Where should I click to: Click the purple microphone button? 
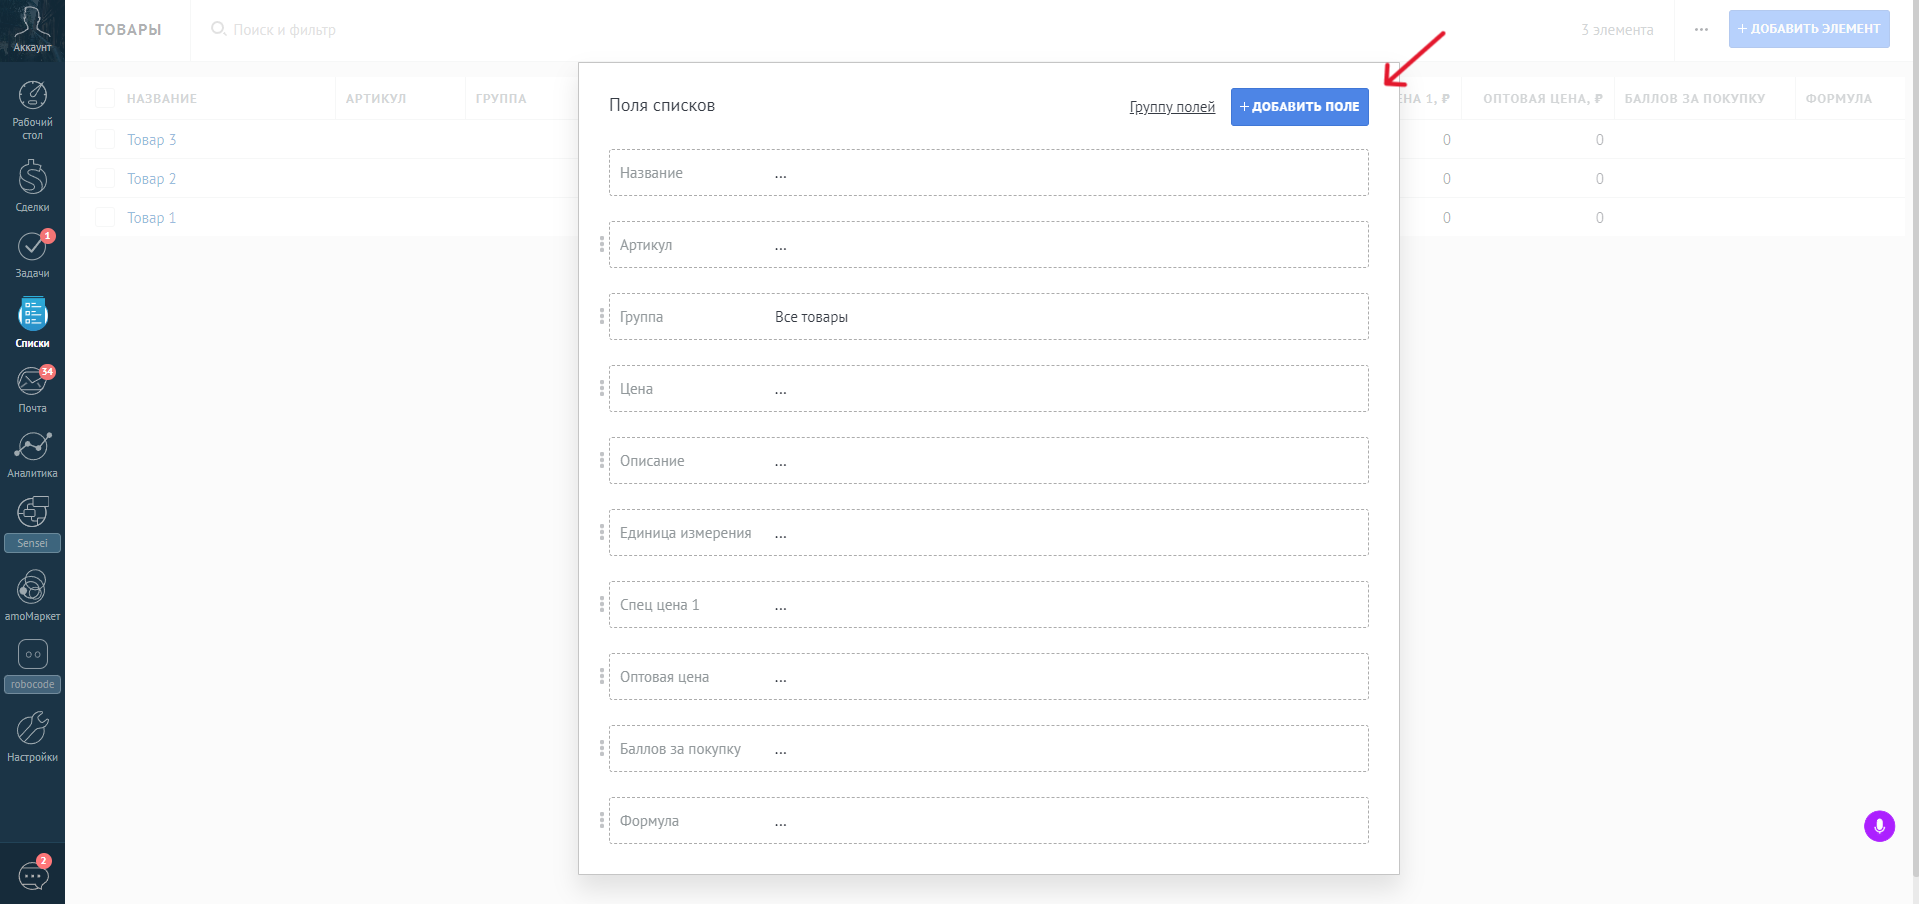coord(1879,826)
